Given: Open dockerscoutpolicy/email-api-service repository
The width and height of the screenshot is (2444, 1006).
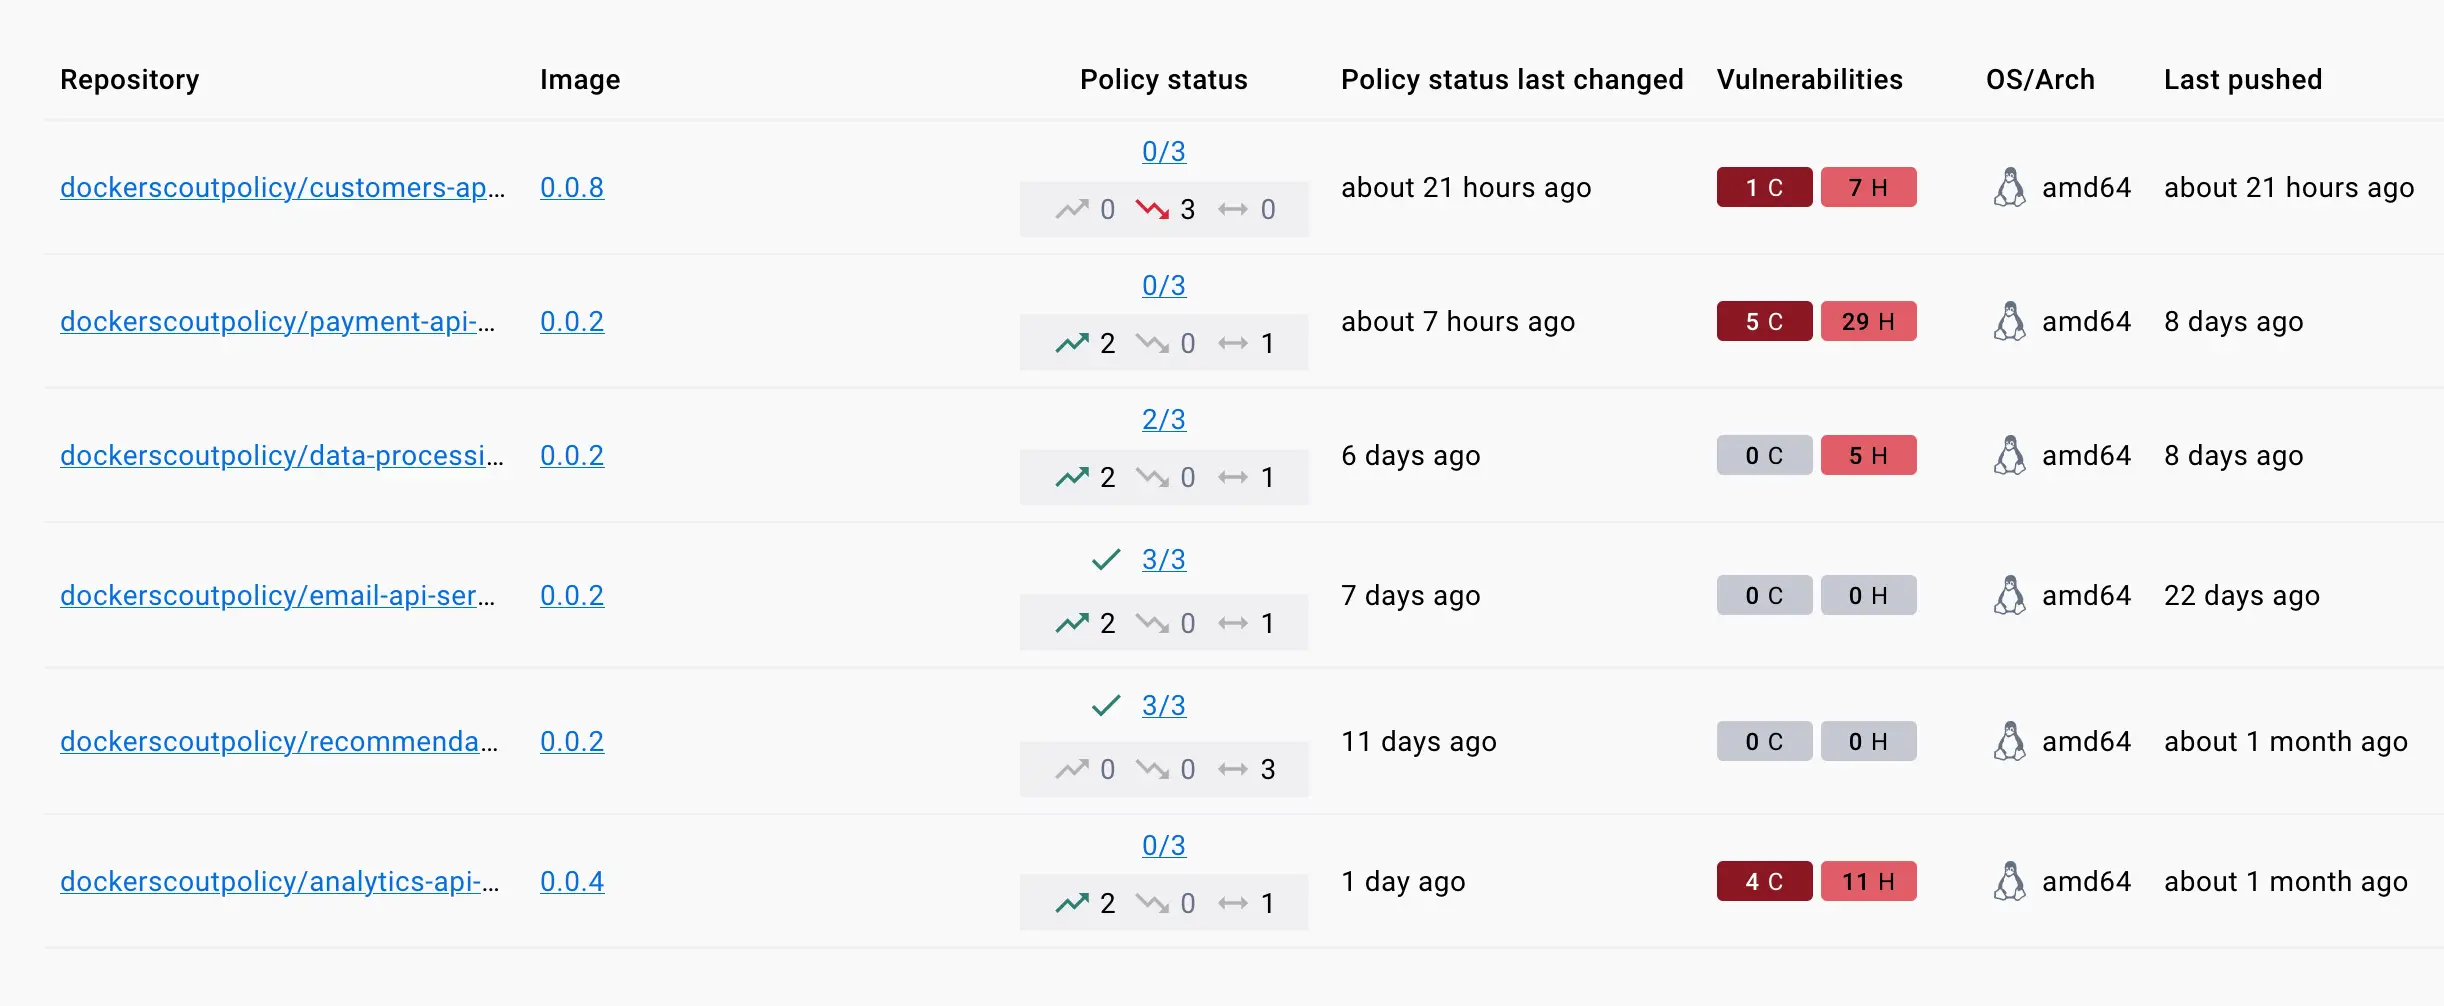Looking at the screenshot, I should click(277, 595).
